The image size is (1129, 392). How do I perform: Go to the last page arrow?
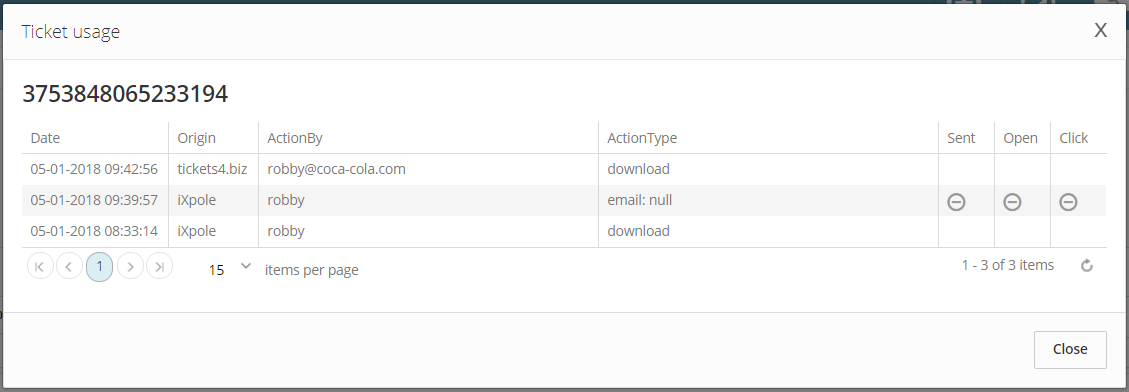(x=159, y=267)
